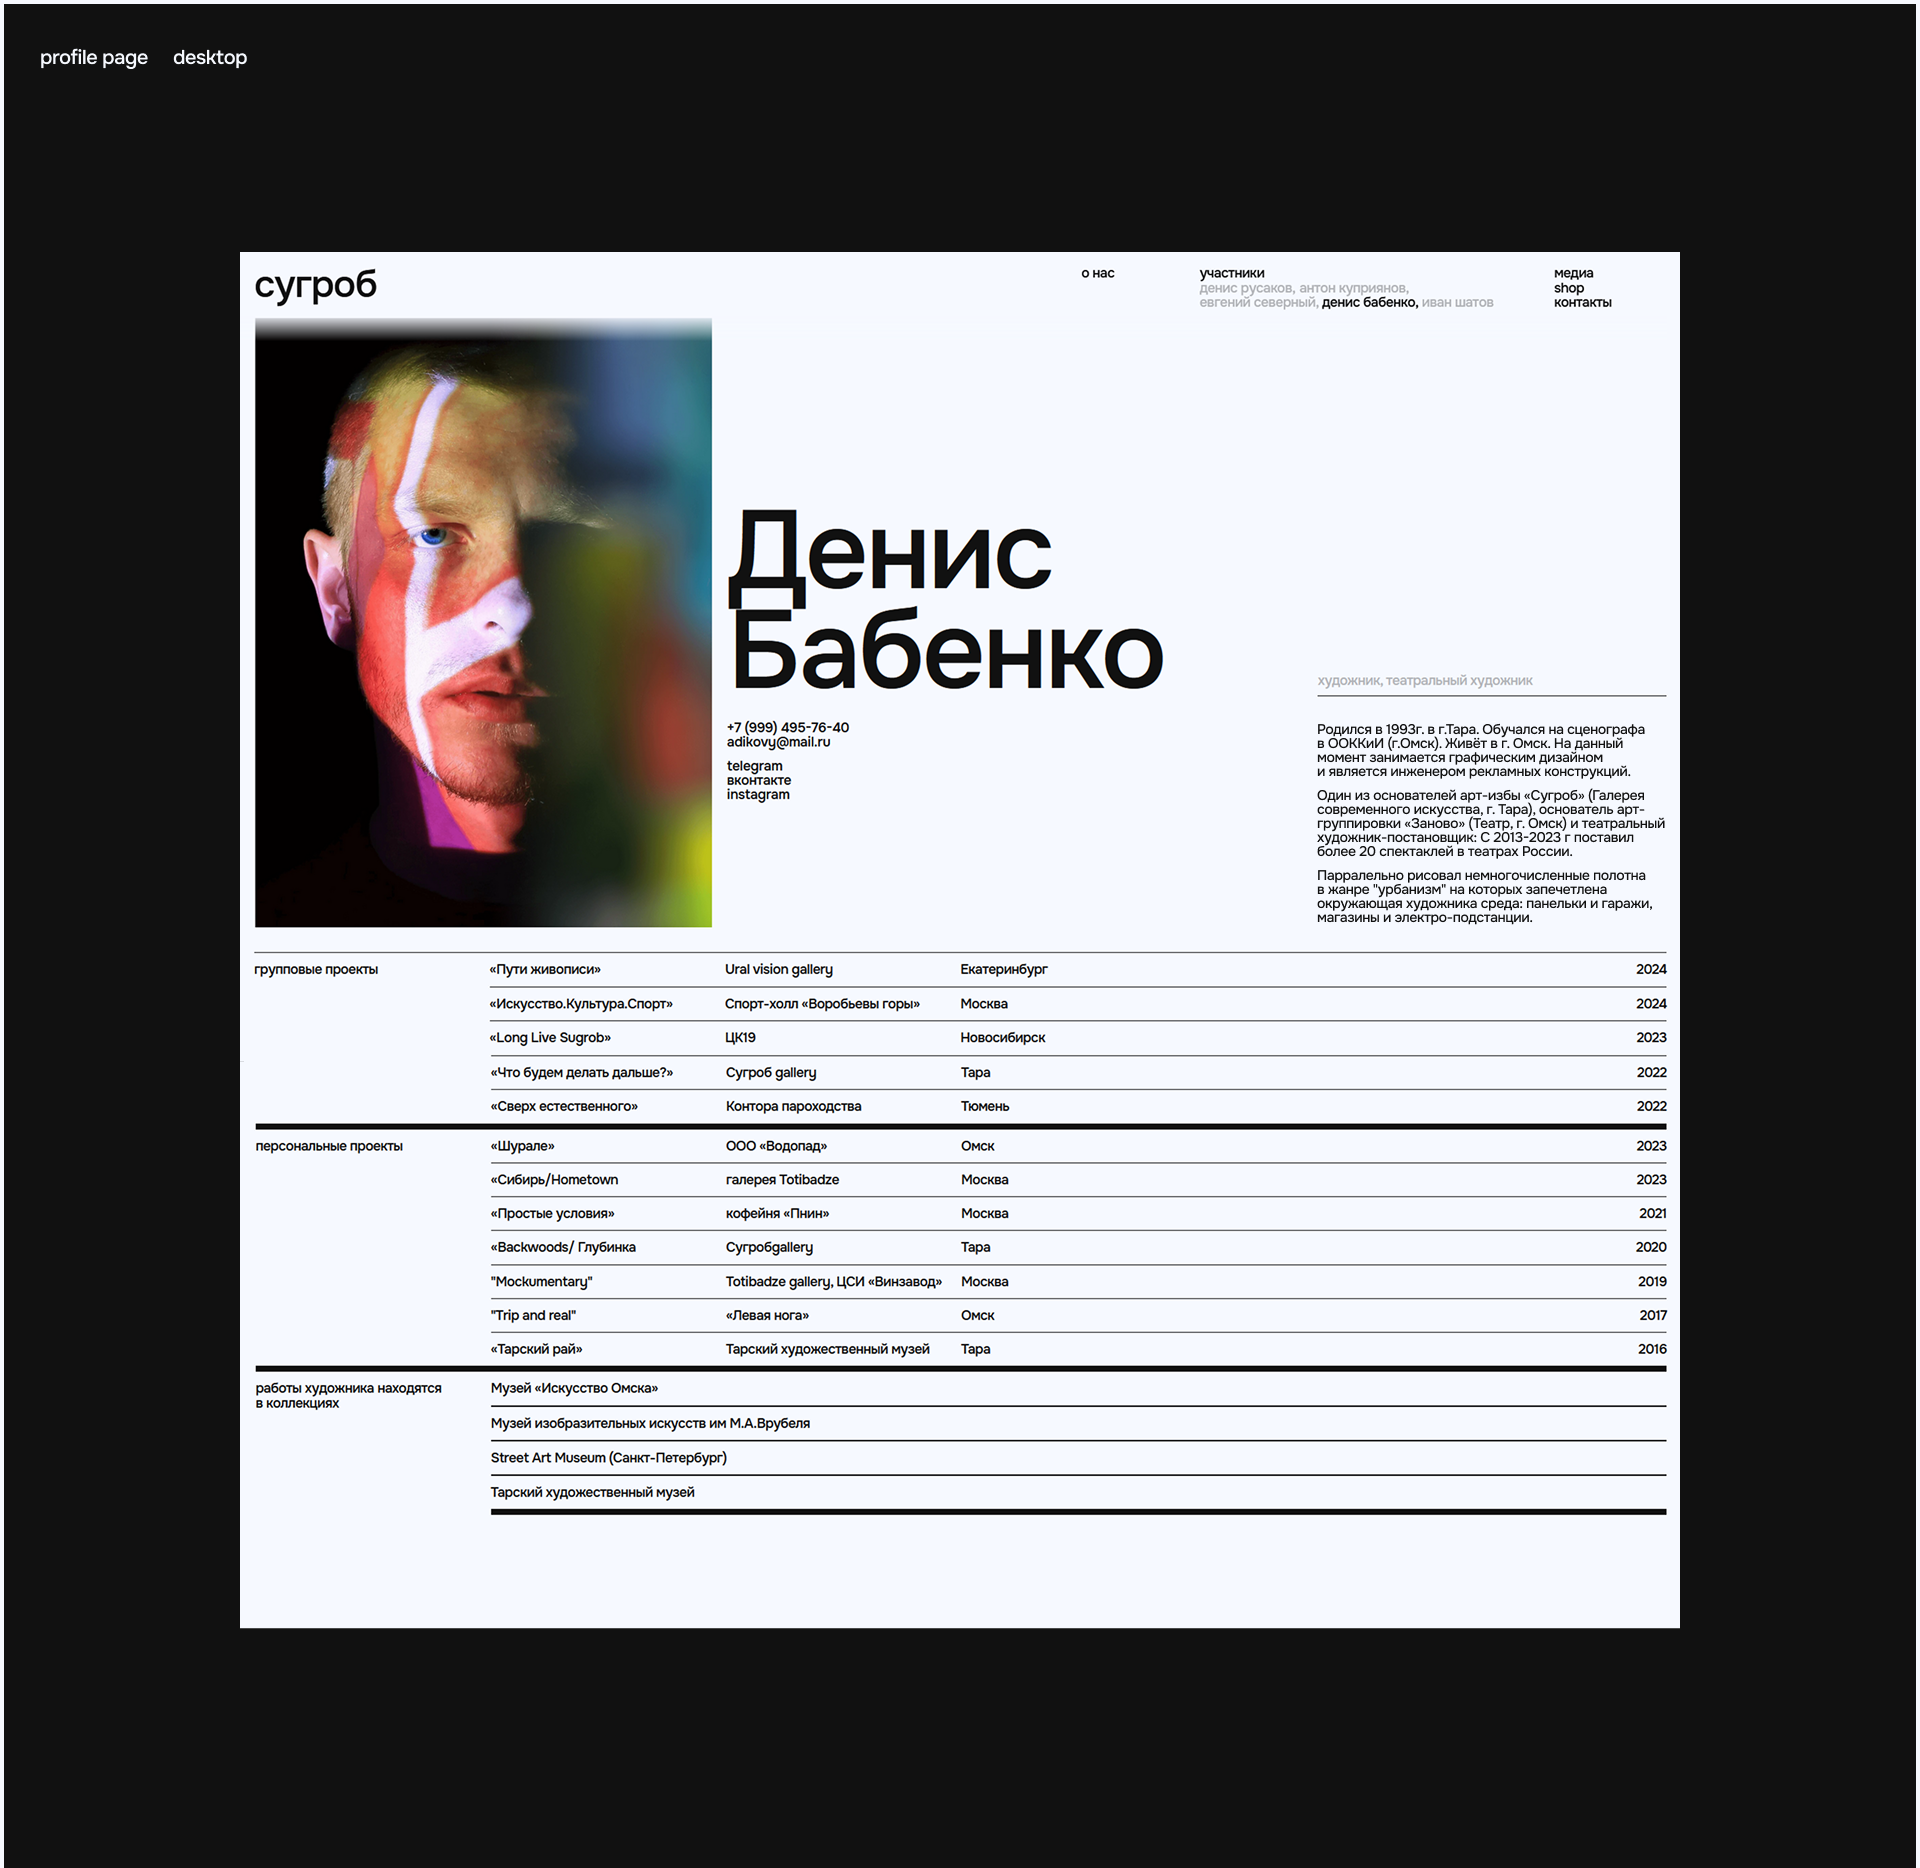Open the вконтакте social link
1920x1868 pixels.
pyautogui.click(x=758, y=780)
